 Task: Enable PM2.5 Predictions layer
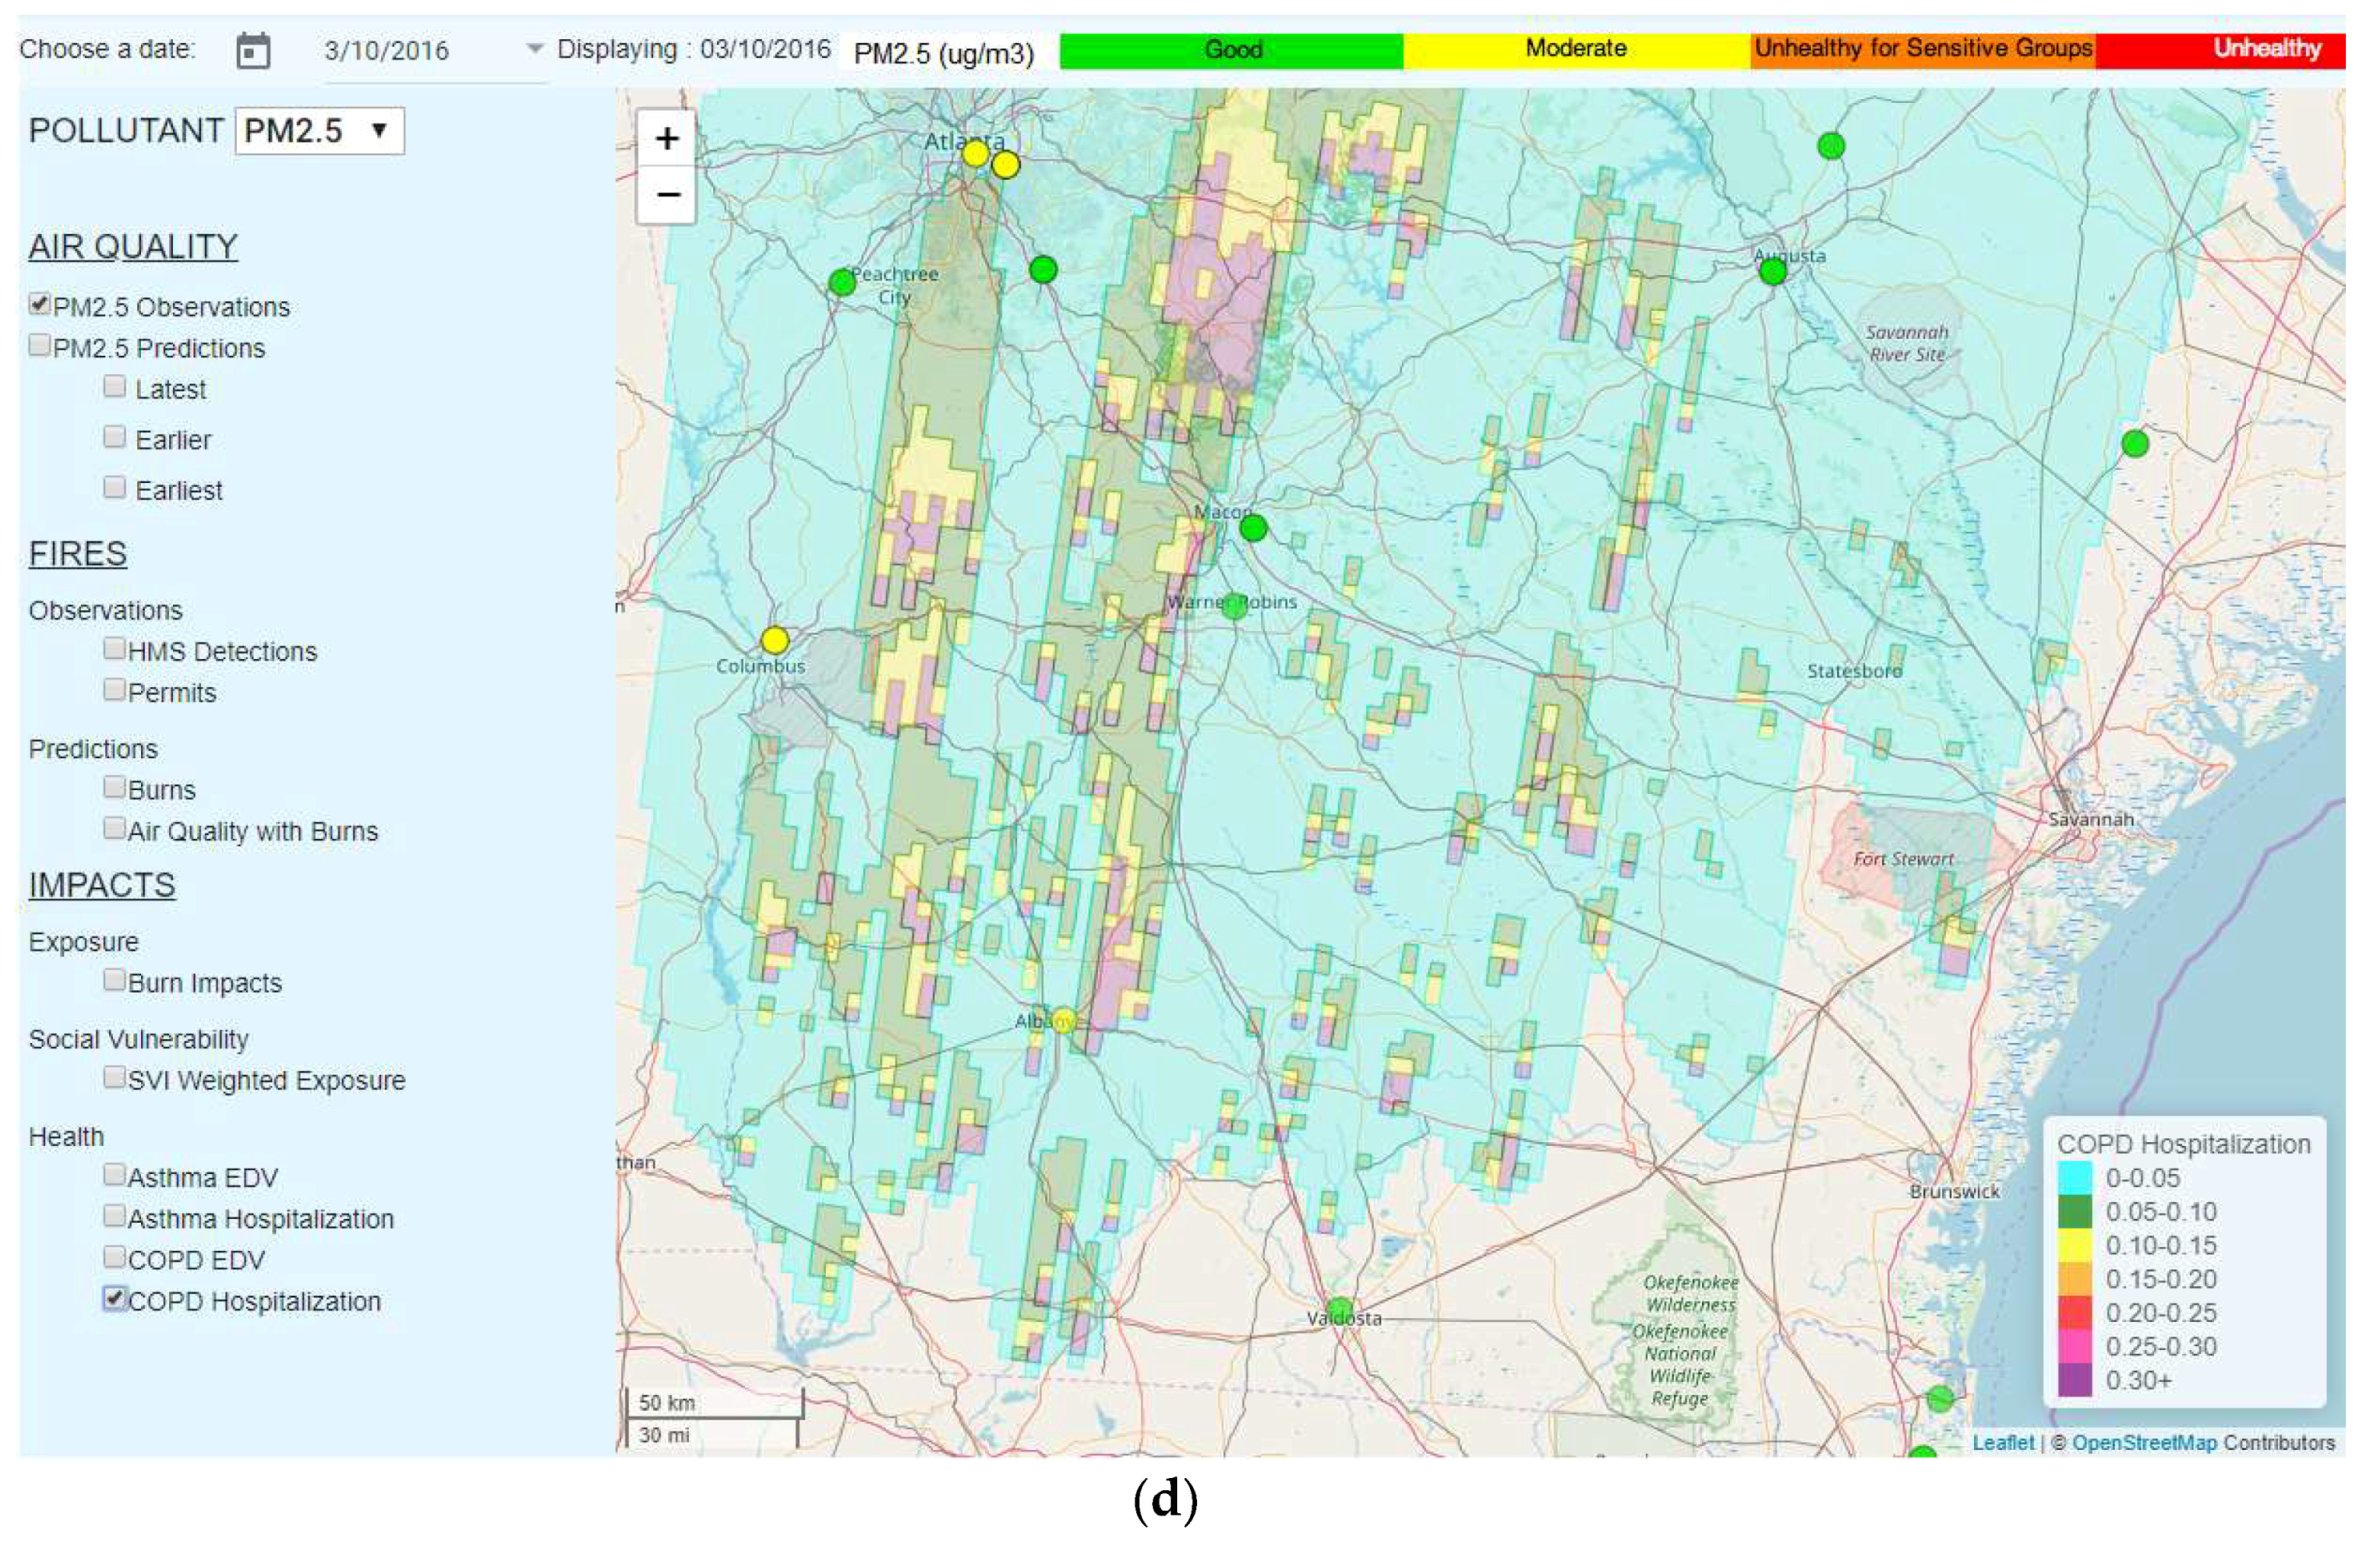(x=40, y=344)
